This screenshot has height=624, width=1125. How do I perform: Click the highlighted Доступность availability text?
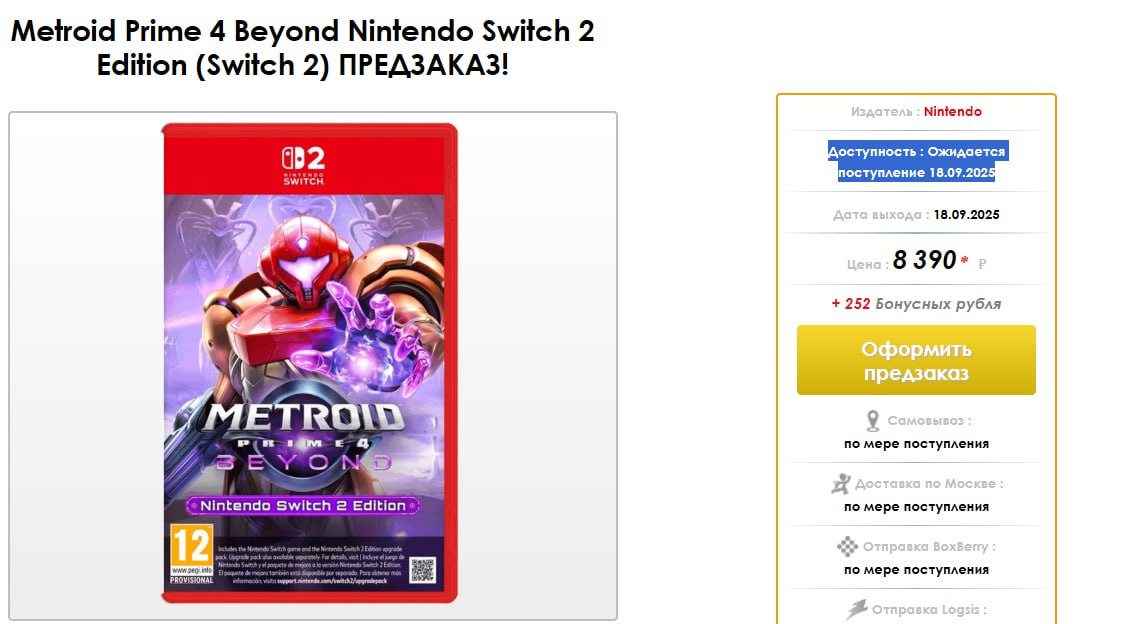(x=916, y=162)
